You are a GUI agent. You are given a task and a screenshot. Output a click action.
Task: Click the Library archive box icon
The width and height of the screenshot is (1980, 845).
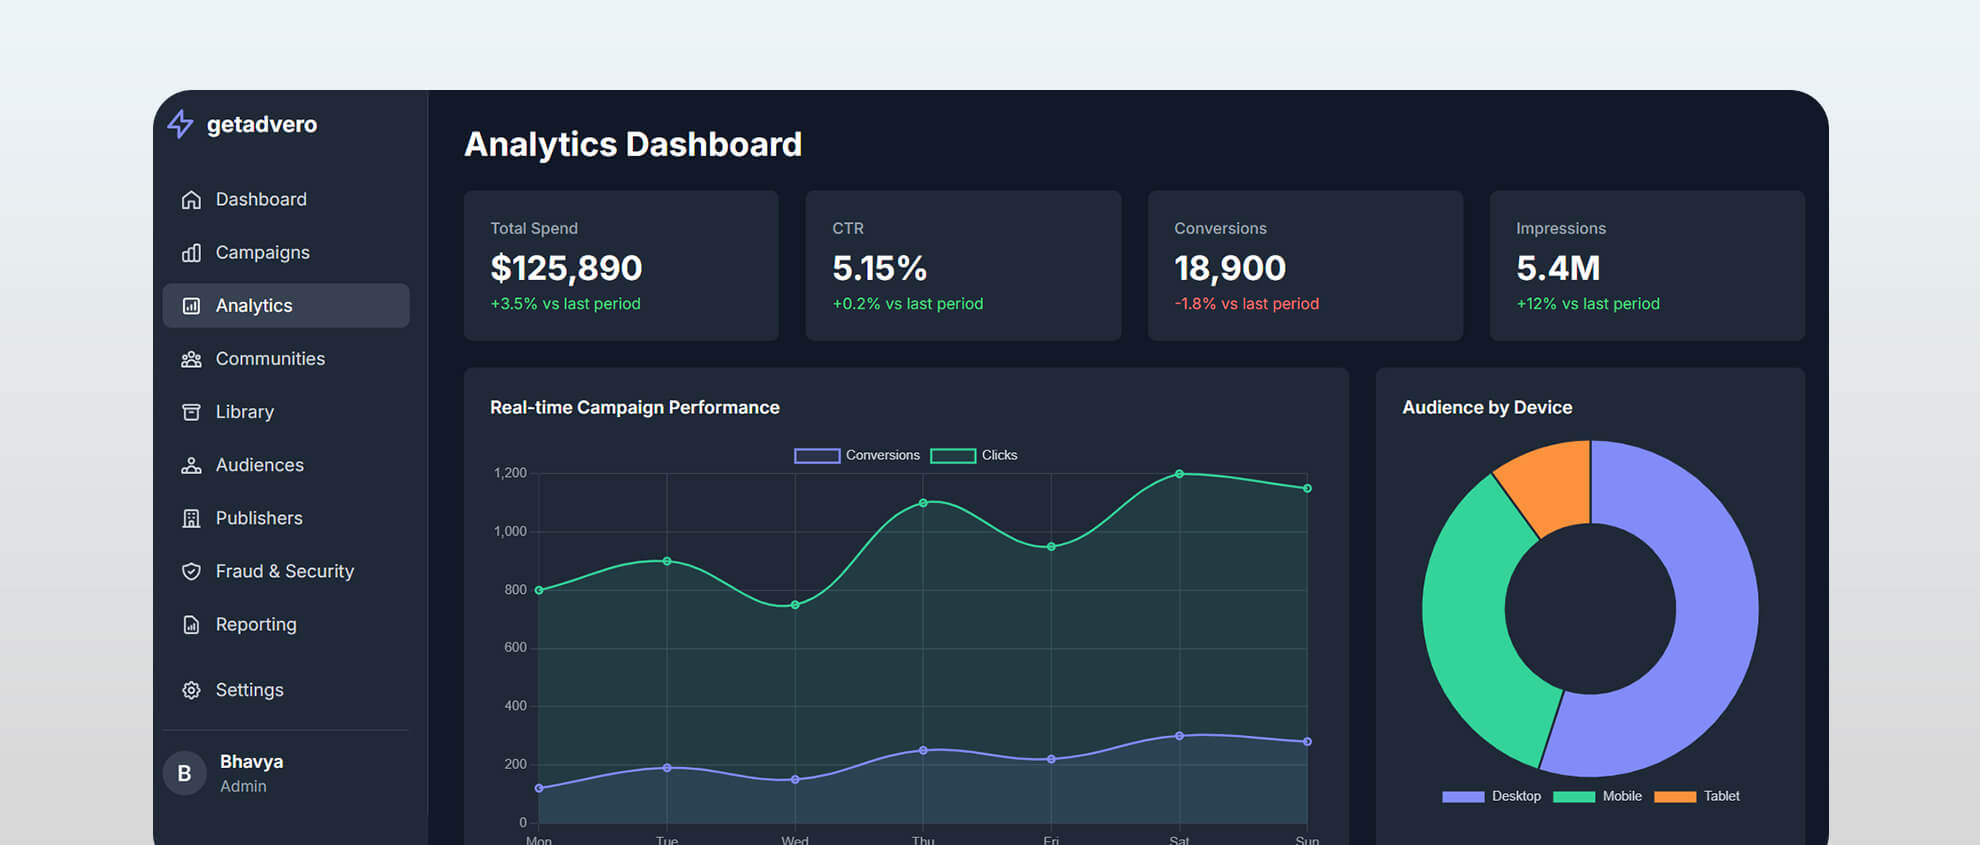tap(191, 412)
